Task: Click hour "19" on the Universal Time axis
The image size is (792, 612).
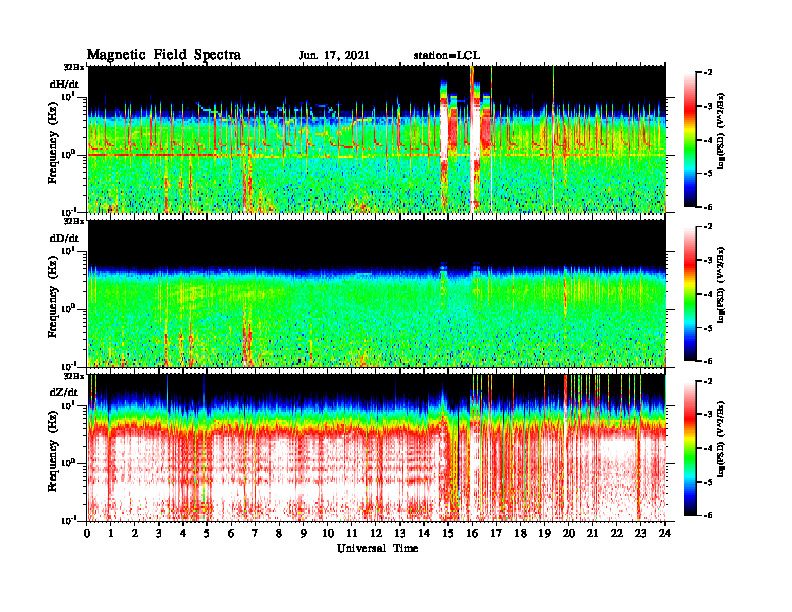Action: tap(544, 534)
